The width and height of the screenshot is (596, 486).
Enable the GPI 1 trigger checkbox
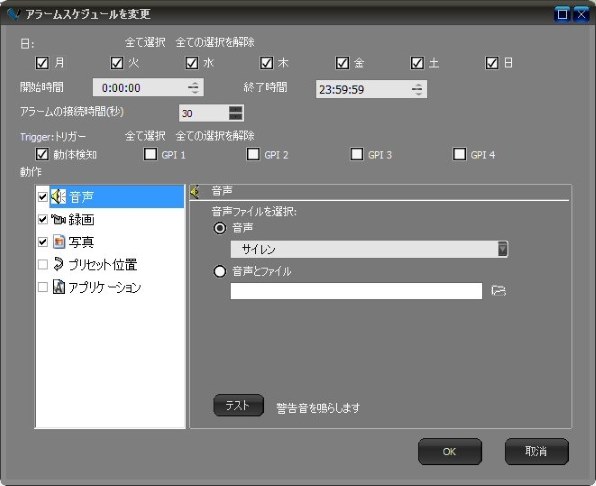coord(151,154)
